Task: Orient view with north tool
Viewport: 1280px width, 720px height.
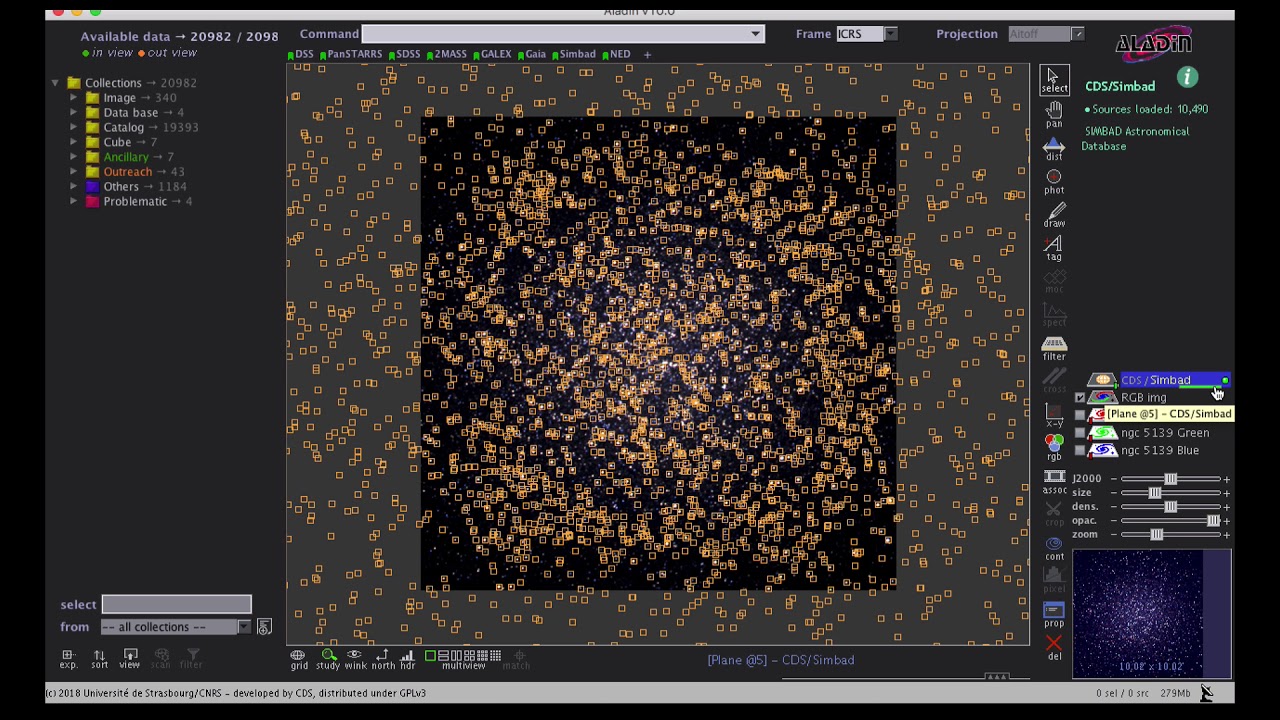Action: [383, 659]
